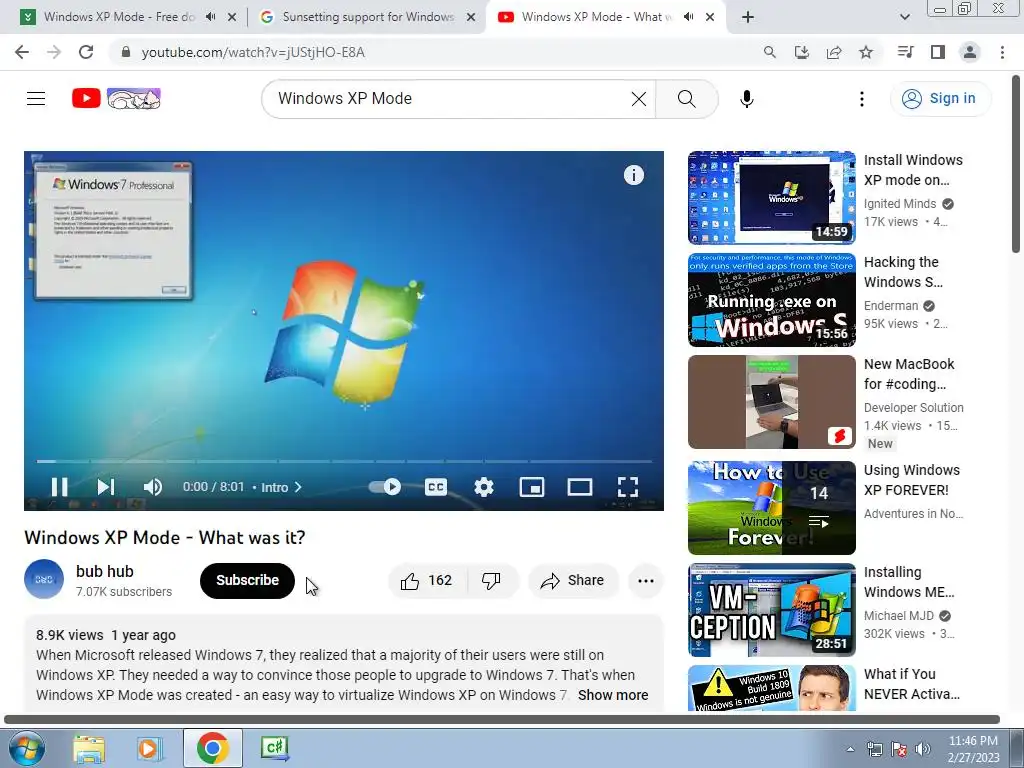The image size is (1024, 768).
Task: Mute the video player volume
Action: (153, 487)
